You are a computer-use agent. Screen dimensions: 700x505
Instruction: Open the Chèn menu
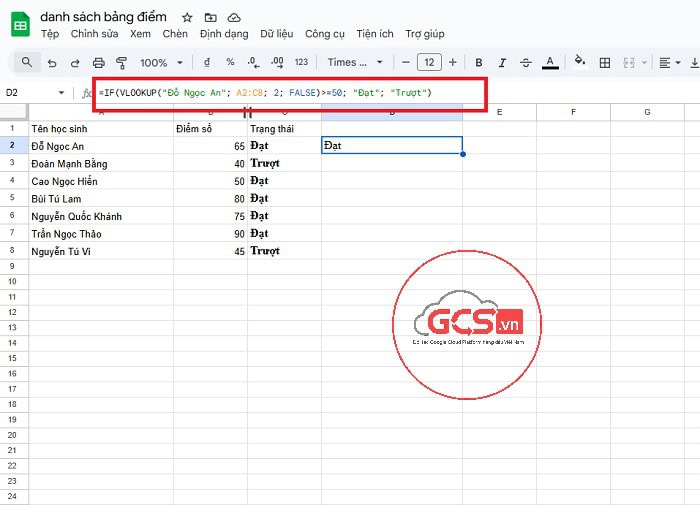[175, 34]
